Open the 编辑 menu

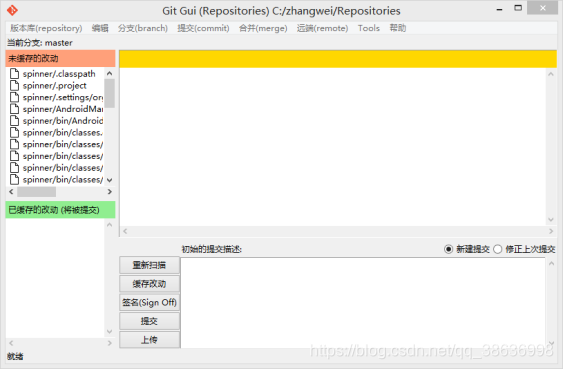click(100, 28)
